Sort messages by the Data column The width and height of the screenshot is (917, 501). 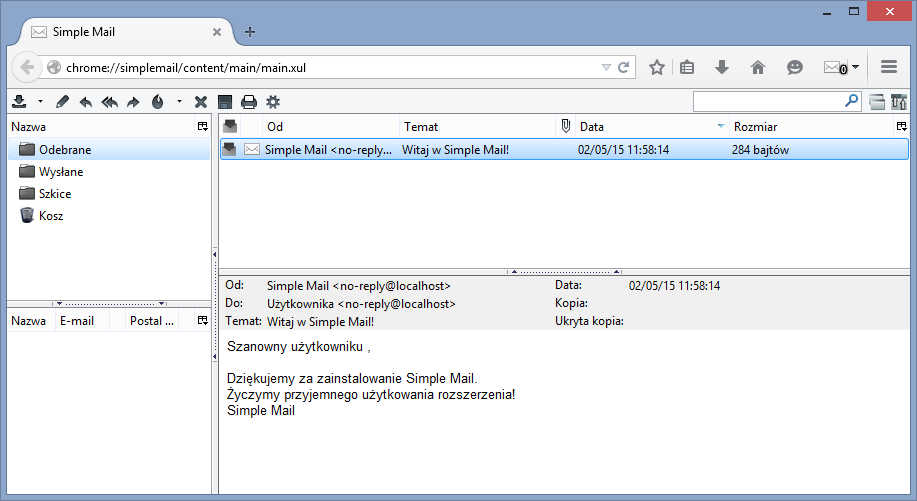[652, 127]
